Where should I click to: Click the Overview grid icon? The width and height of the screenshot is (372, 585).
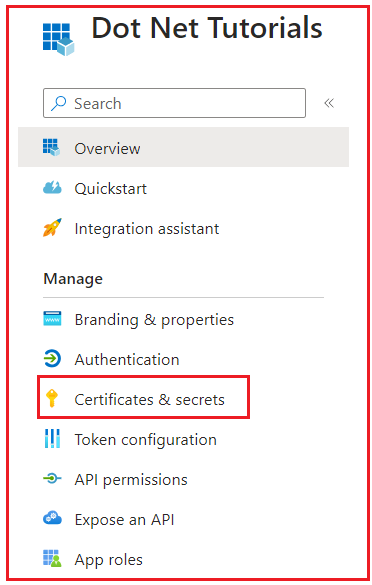coord(51,147)
